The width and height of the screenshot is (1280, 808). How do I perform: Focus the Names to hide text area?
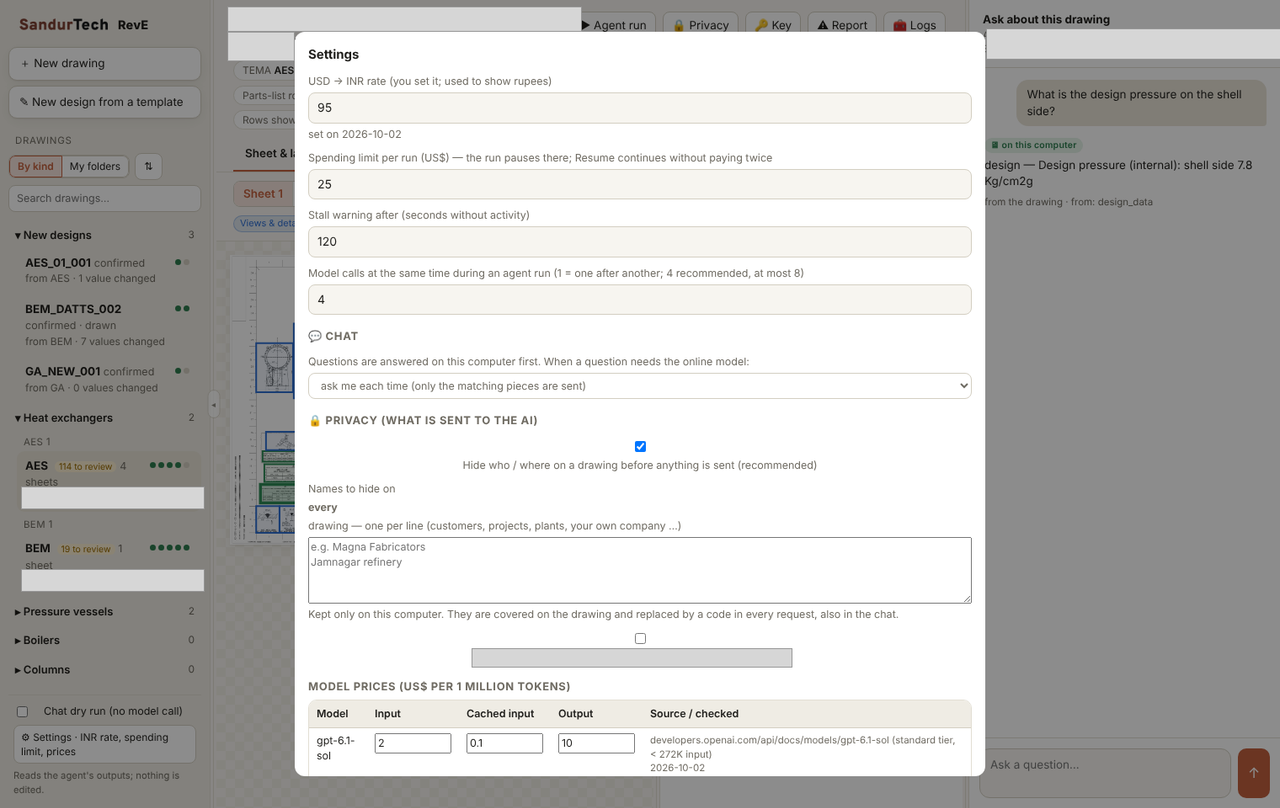640,570
